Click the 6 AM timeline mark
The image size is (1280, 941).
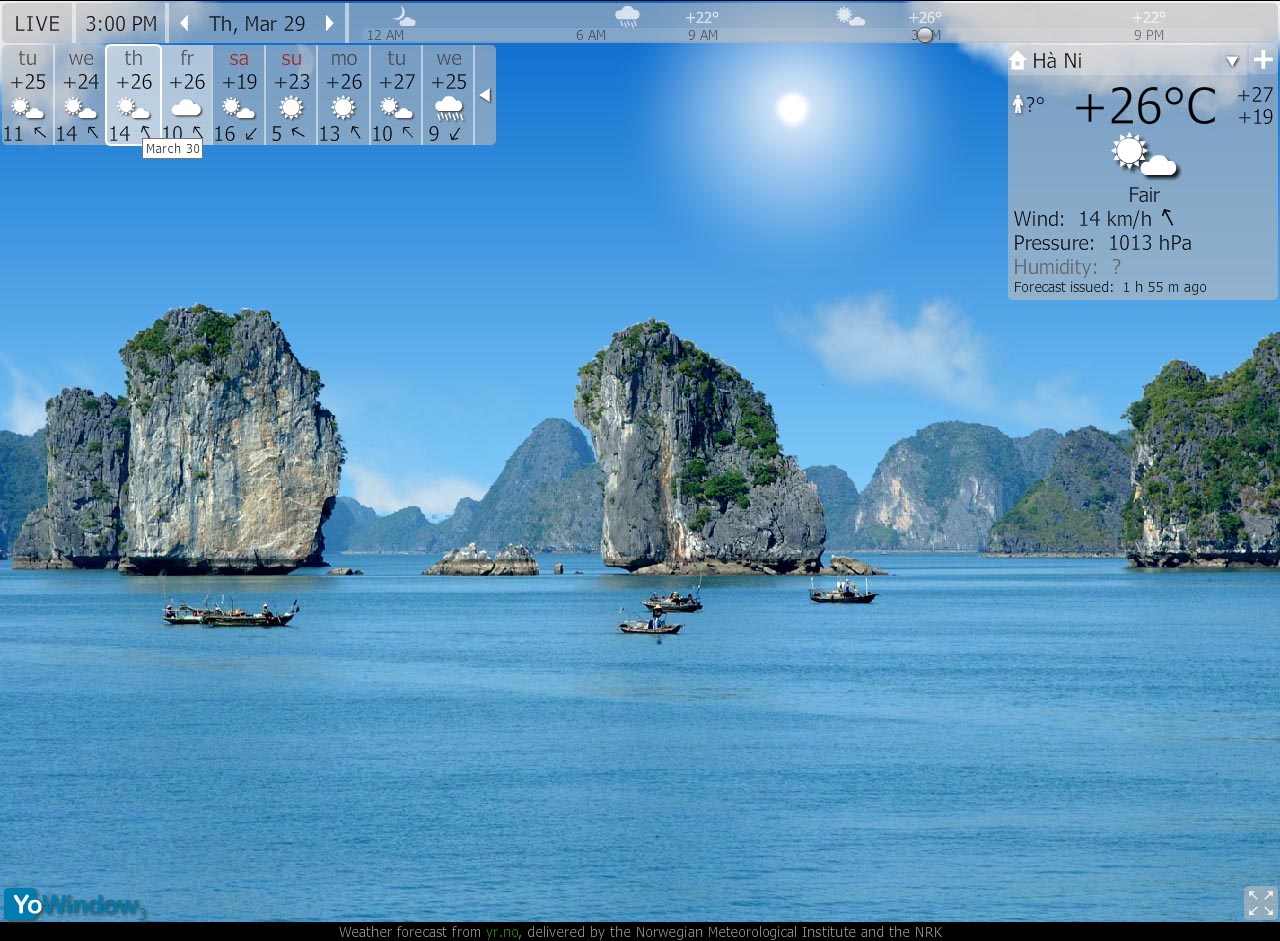[591, 35]
